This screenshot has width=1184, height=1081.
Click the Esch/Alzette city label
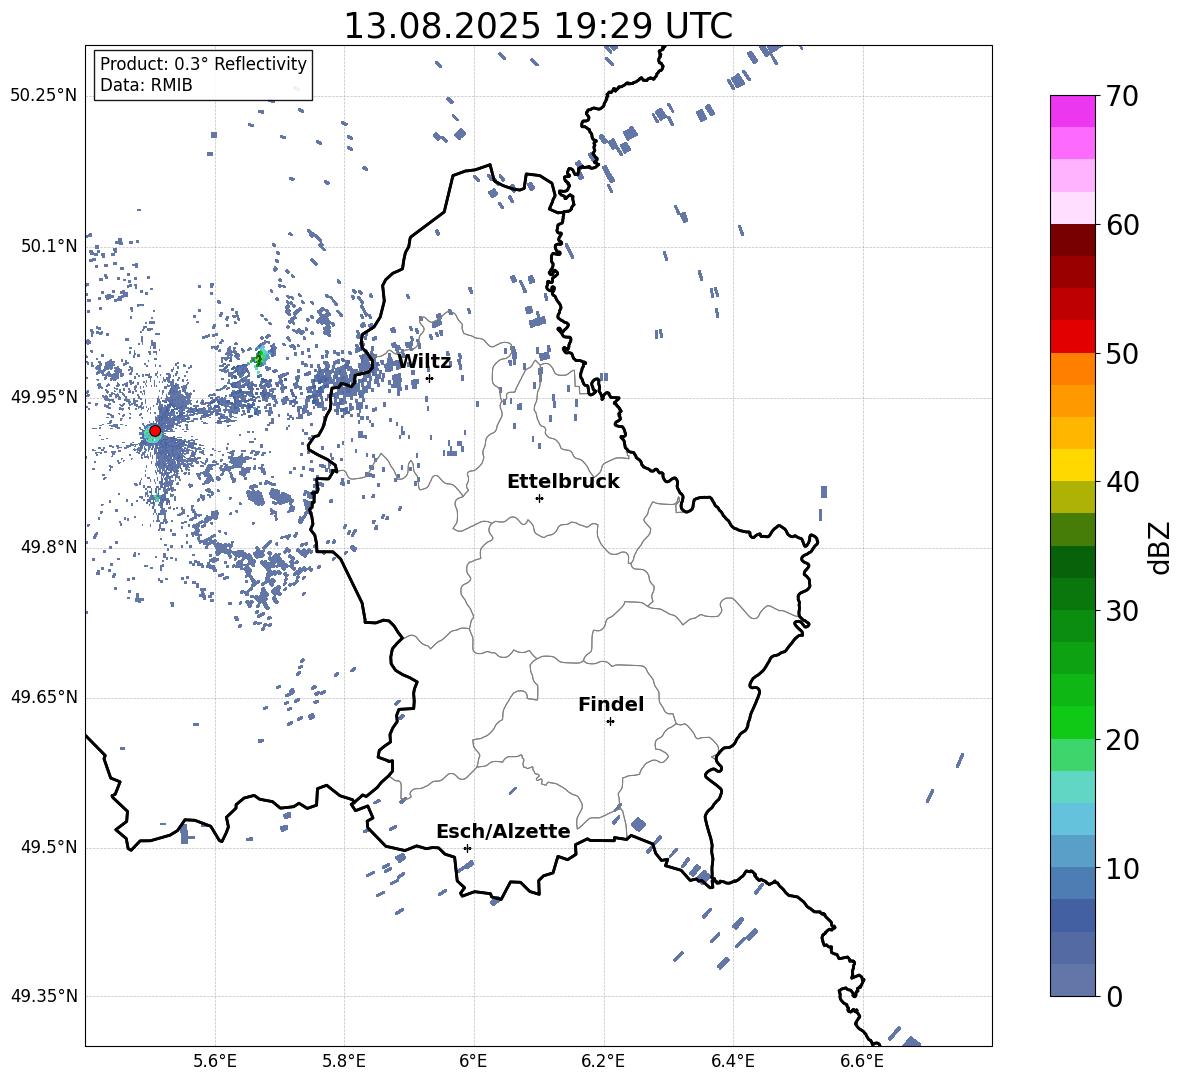(x=503, y=831)
